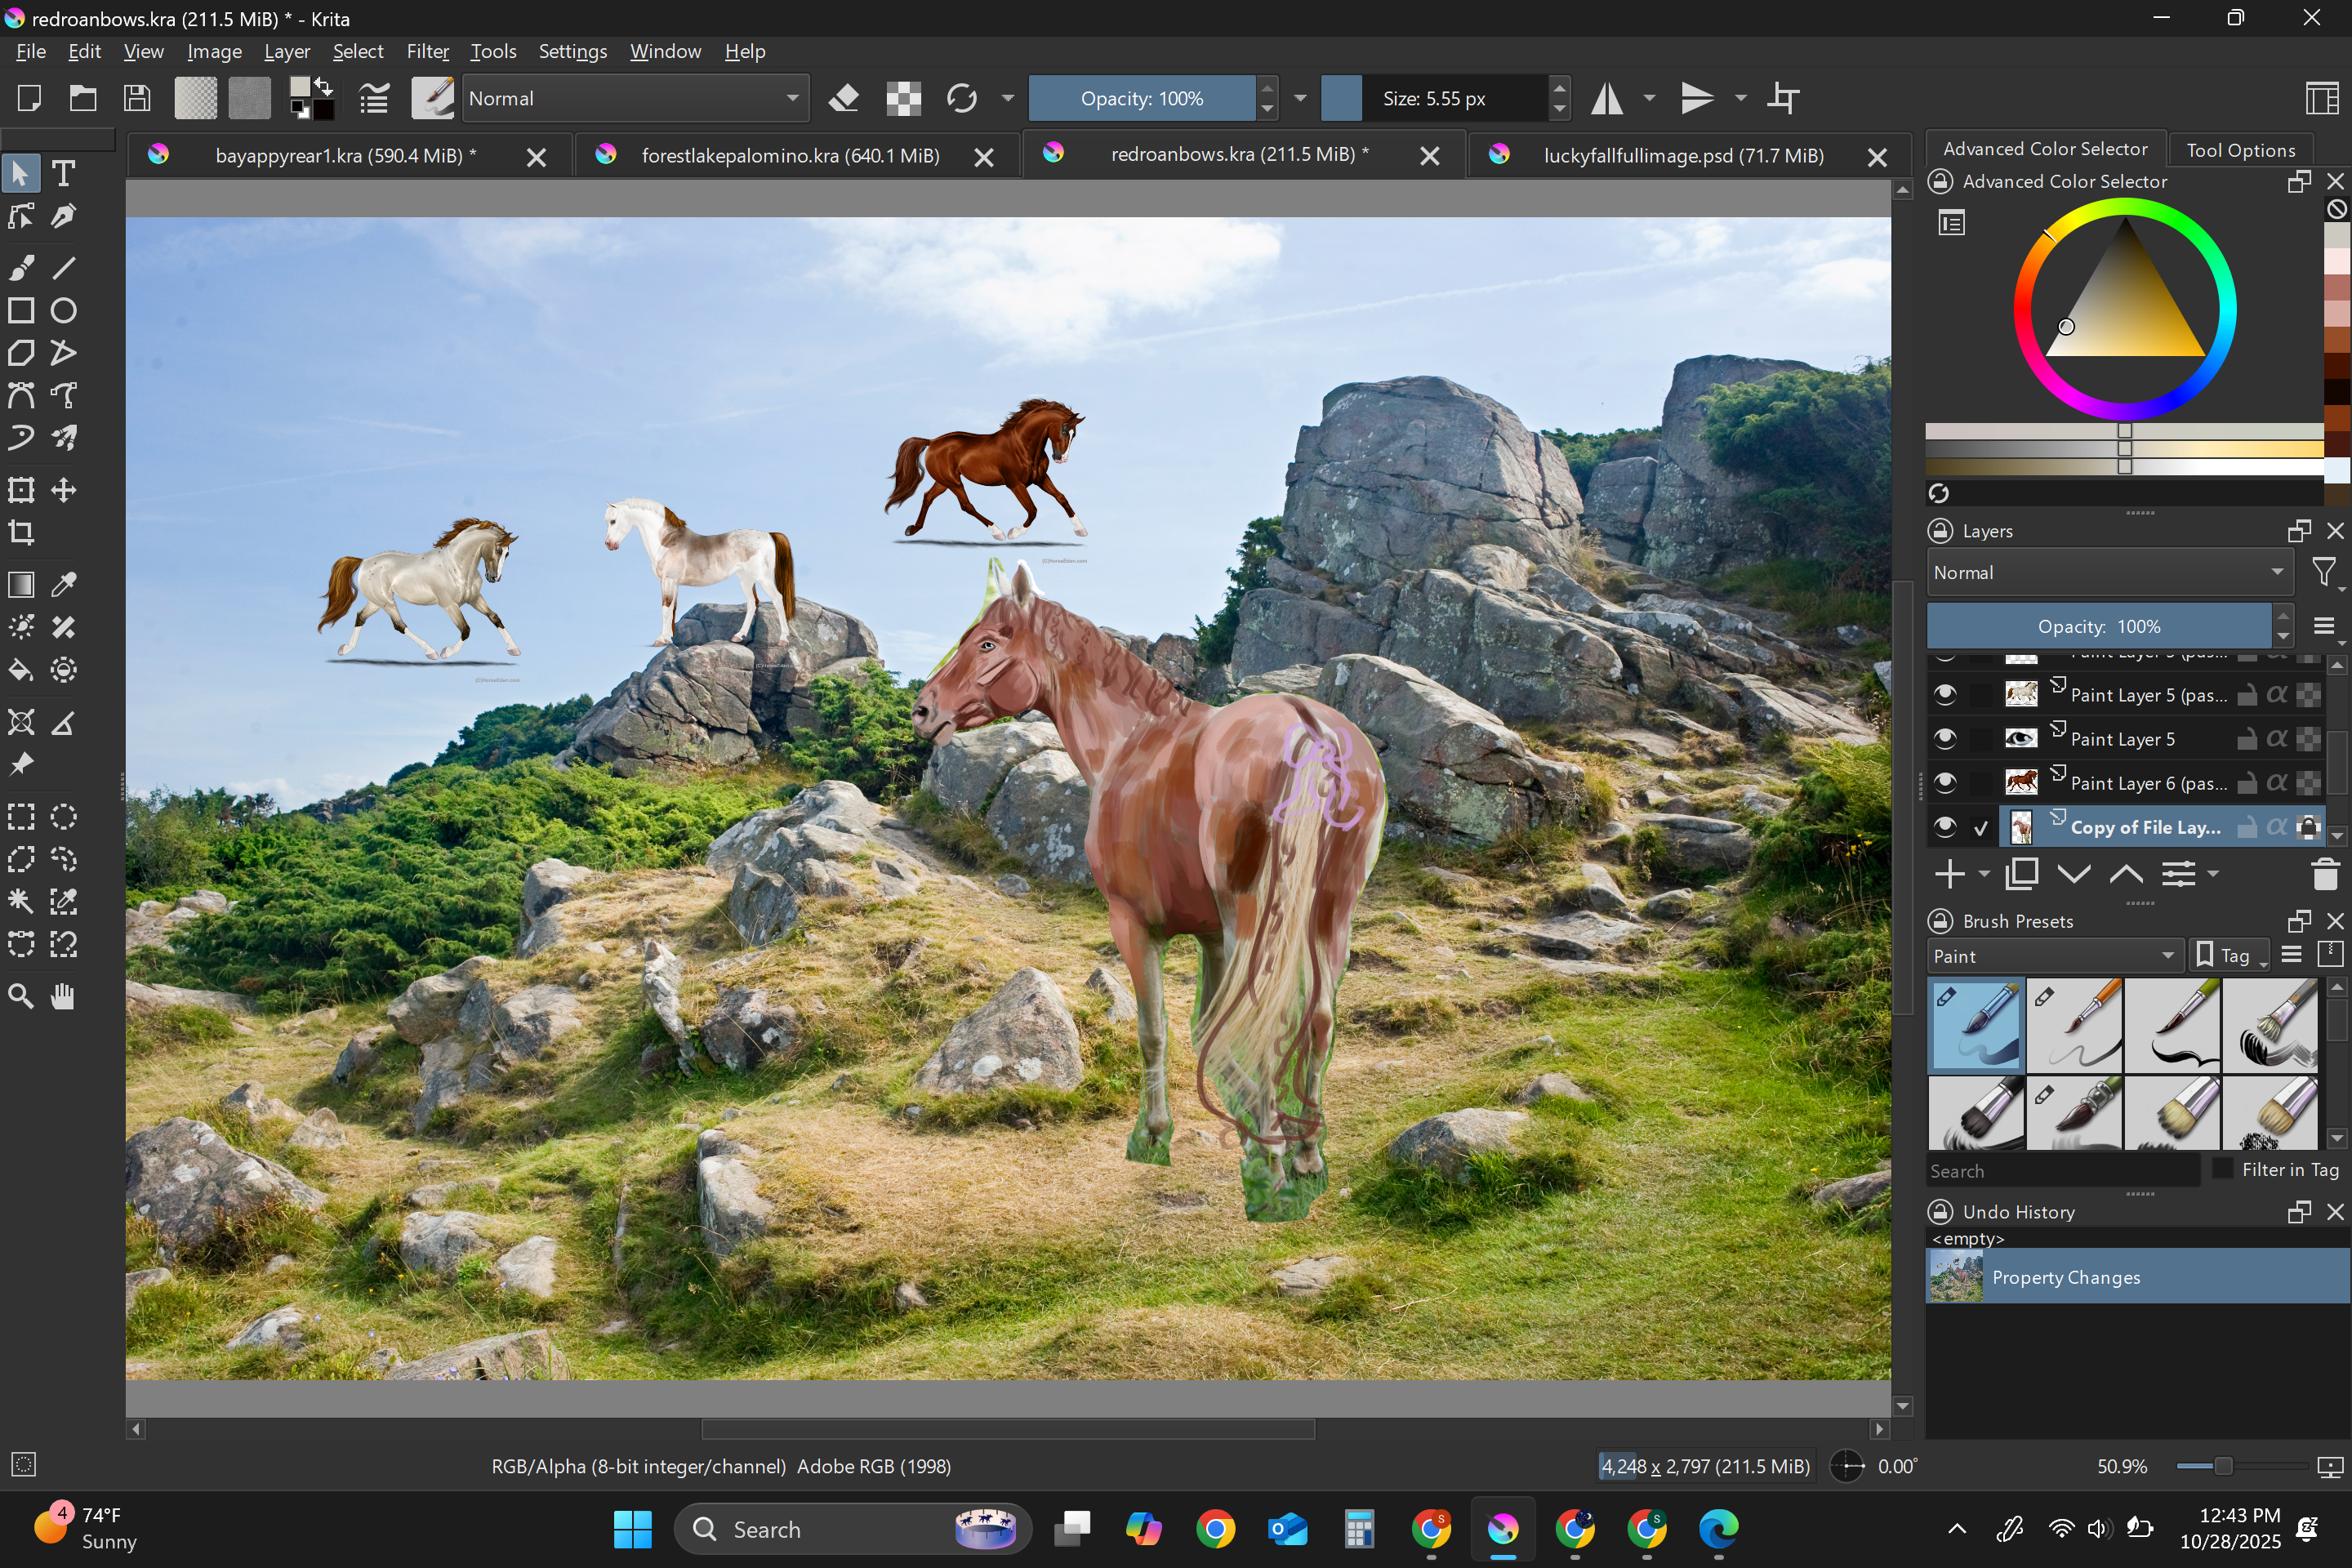Toggle visibility of Copy of File Layer

(x=1944, y=827)
